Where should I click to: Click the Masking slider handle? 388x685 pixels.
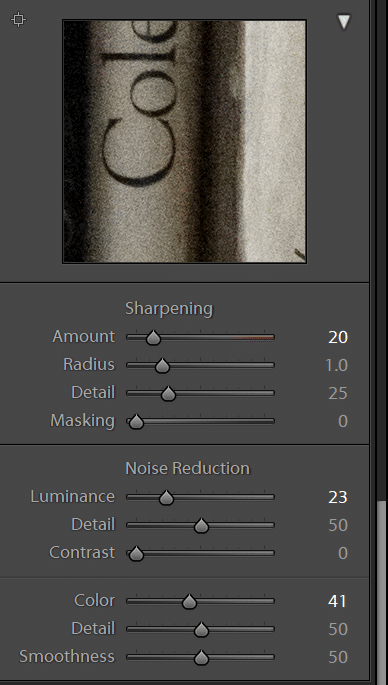coord(136,422)
